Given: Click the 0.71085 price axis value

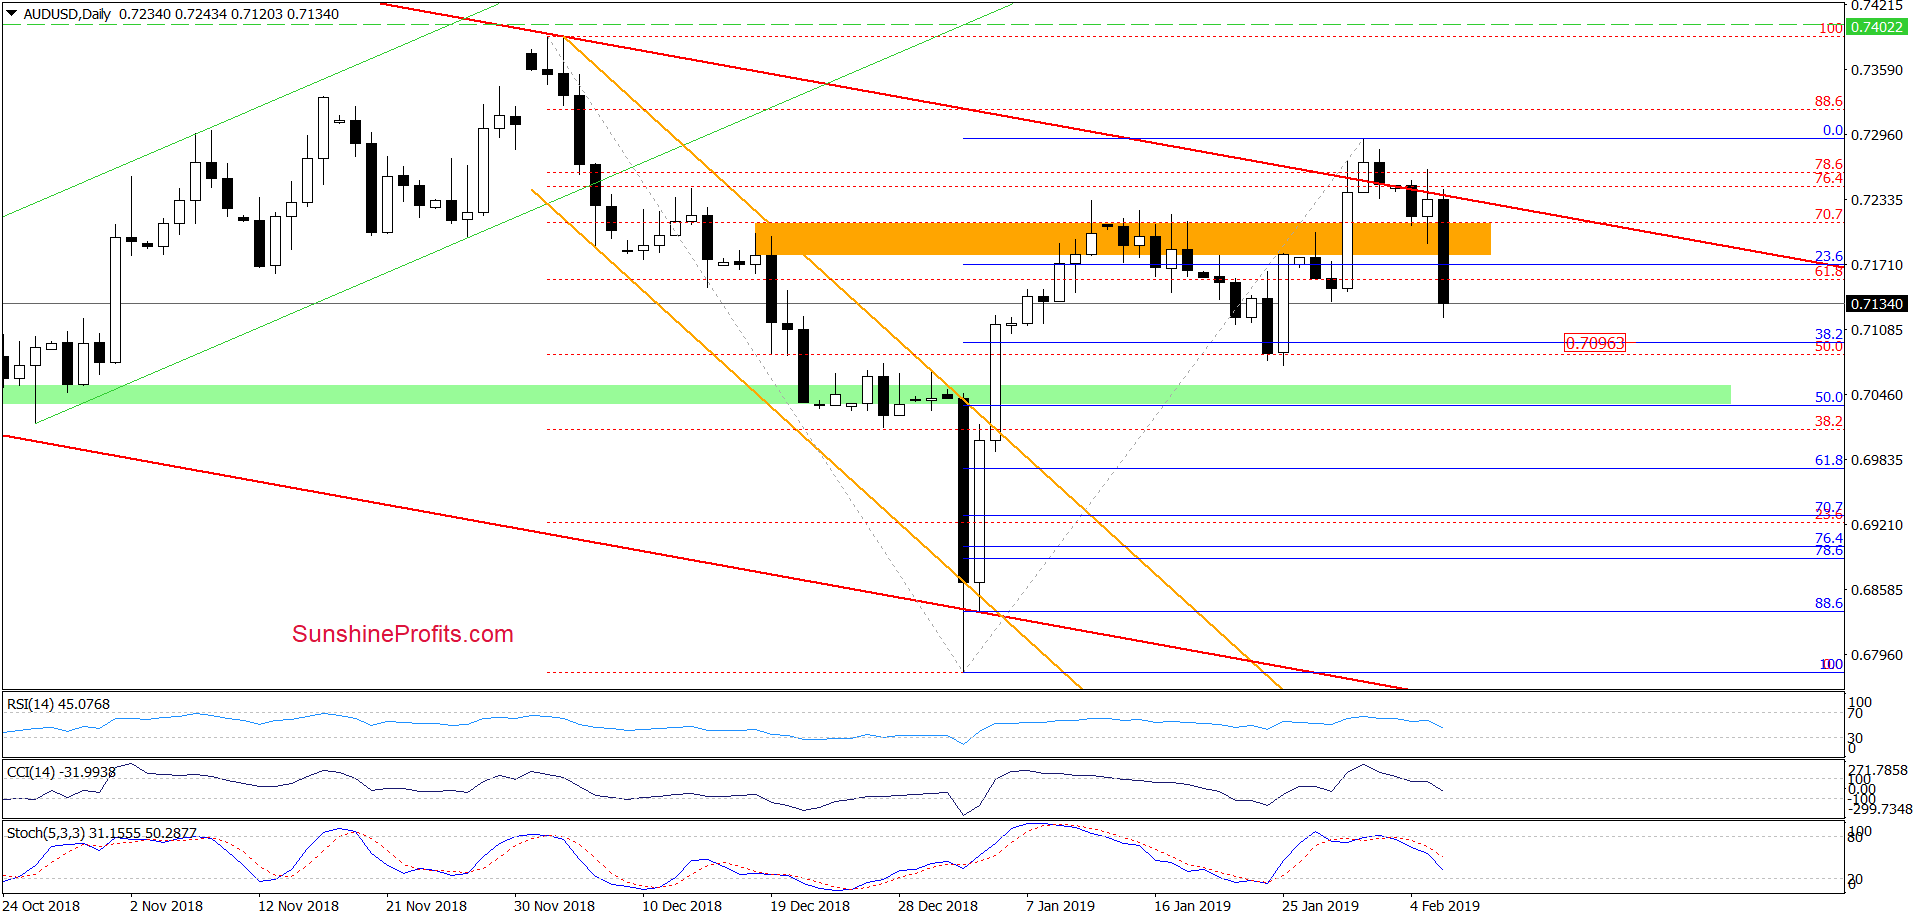Looking at the screenshot, I should [x=1877, y=330].
